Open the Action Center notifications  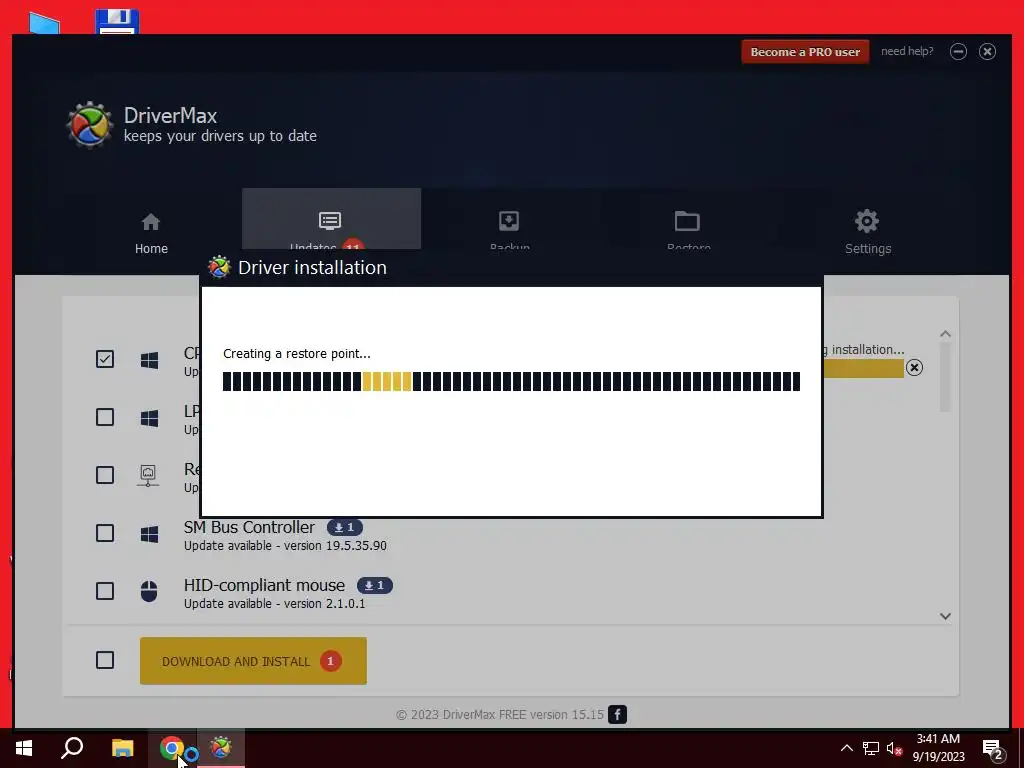(x=993, y=750)
